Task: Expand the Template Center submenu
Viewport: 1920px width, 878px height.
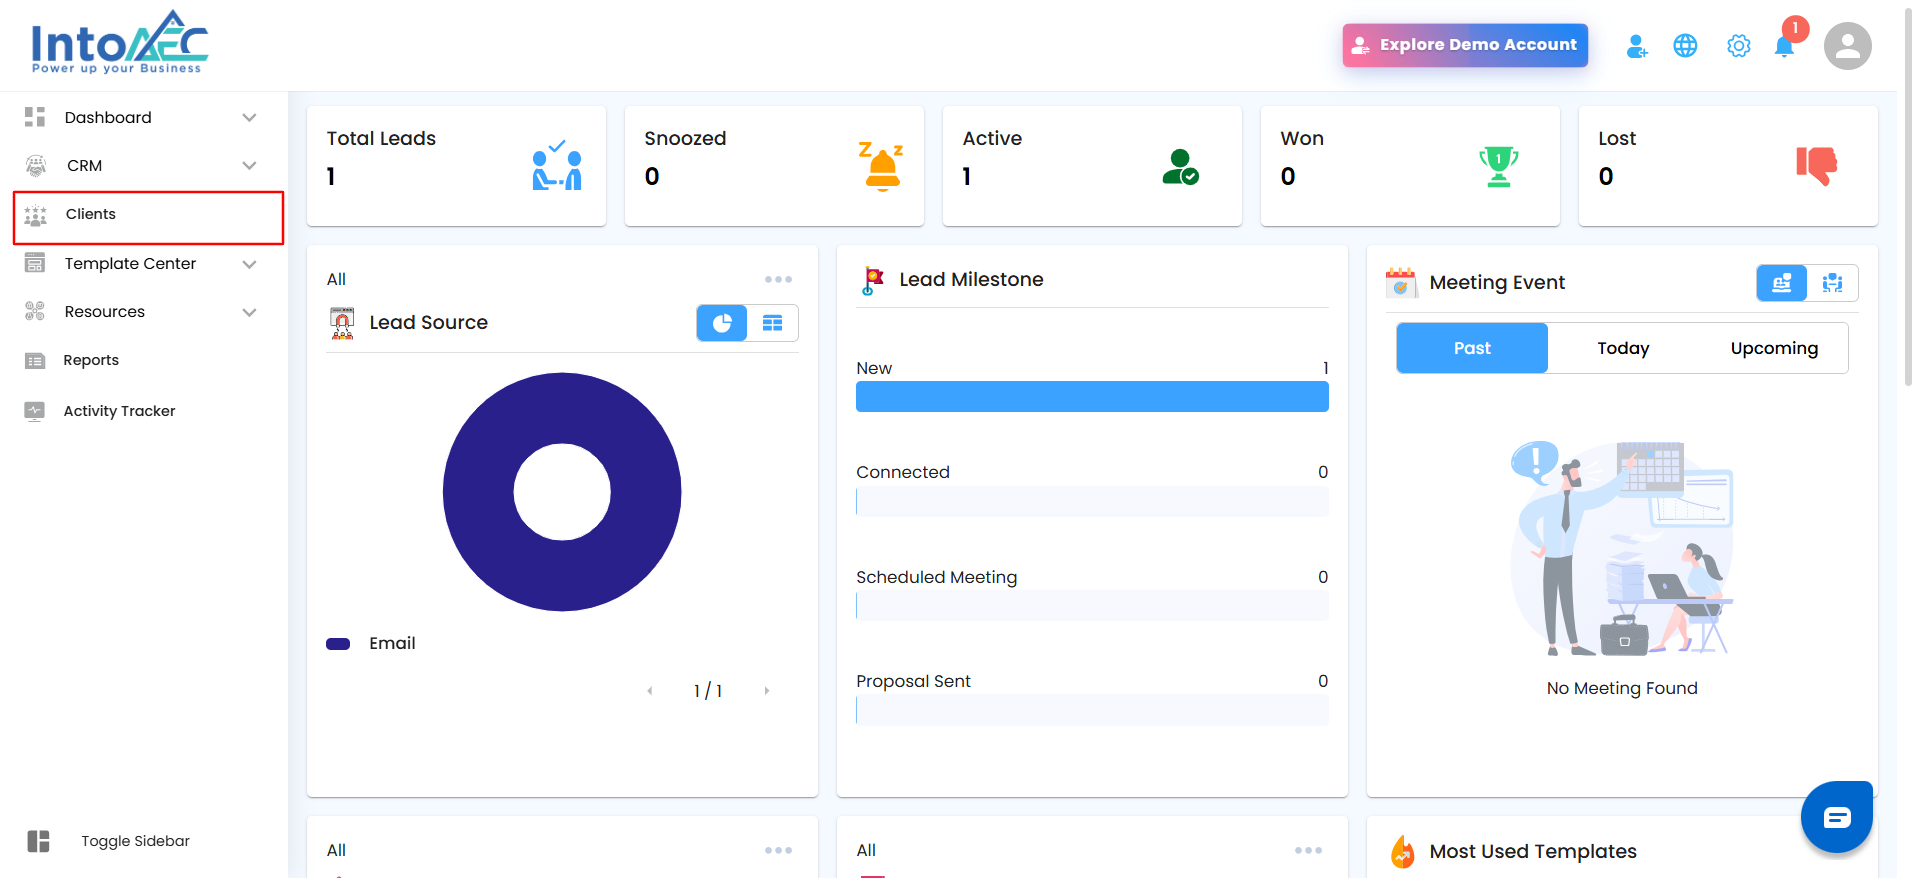Action: click(249, 264)
